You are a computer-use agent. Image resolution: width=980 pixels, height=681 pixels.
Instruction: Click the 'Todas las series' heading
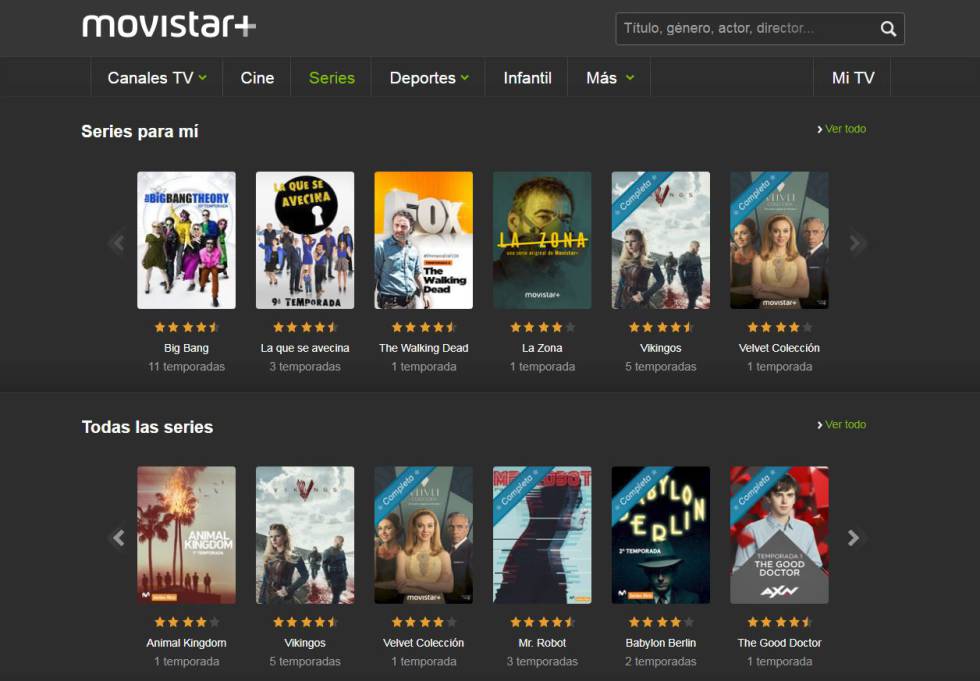click(148, 427)
